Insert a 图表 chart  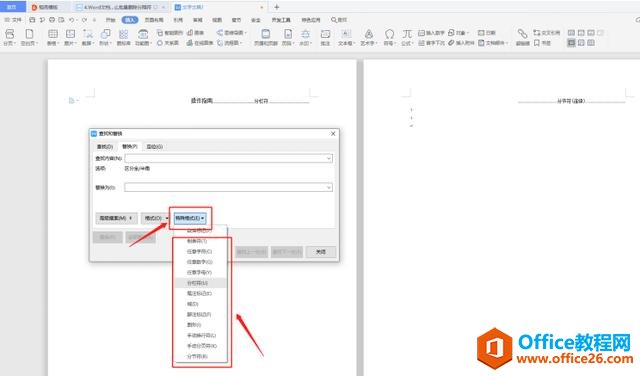pyautogui.click(x=196, y=33)
